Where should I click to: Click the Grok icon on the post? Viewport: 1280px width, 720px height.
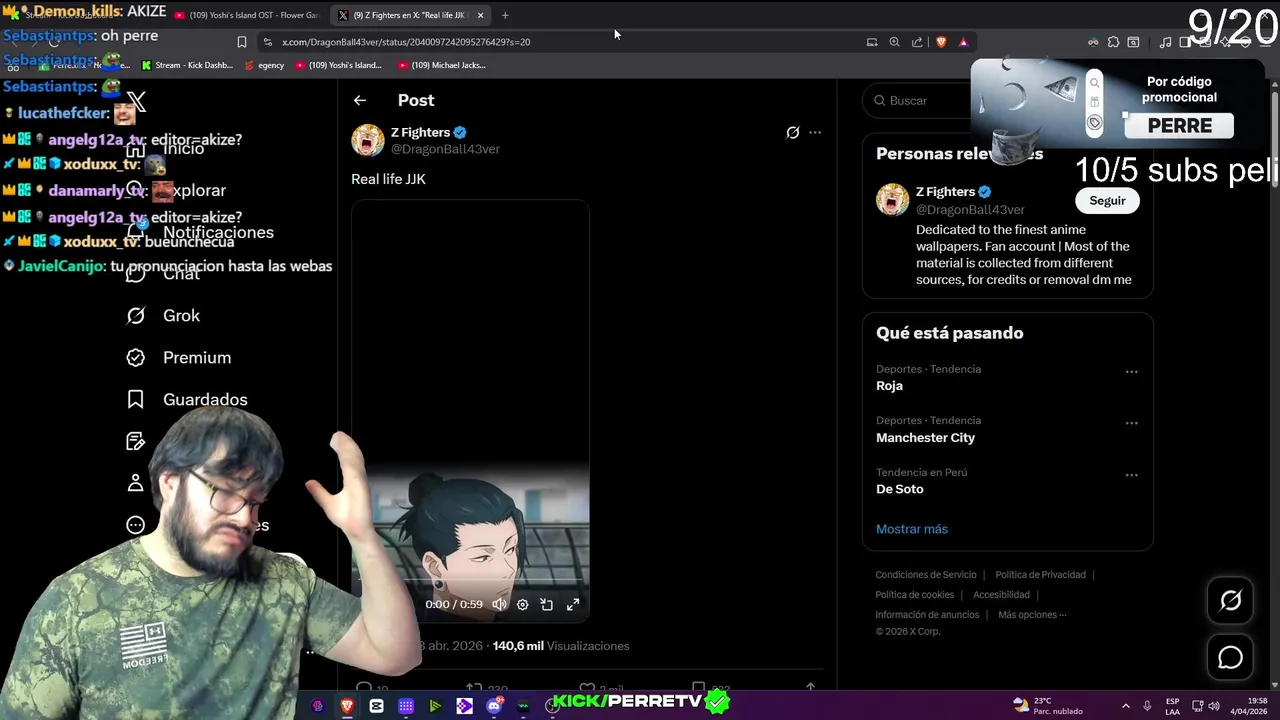click(x=793, y=132)
